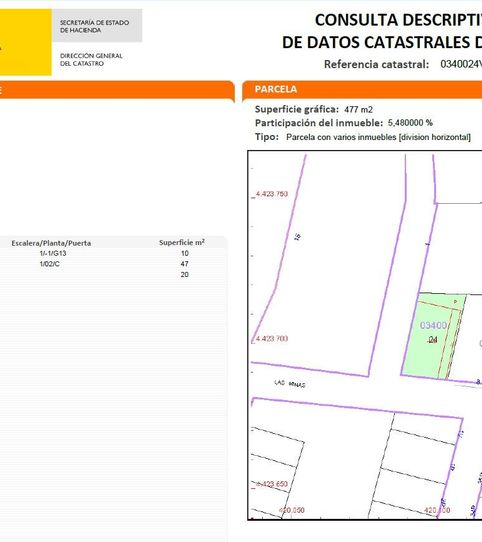Click the 'Superficie m²' column header
The image size is (482, 542).
click(x=182, y=243)
